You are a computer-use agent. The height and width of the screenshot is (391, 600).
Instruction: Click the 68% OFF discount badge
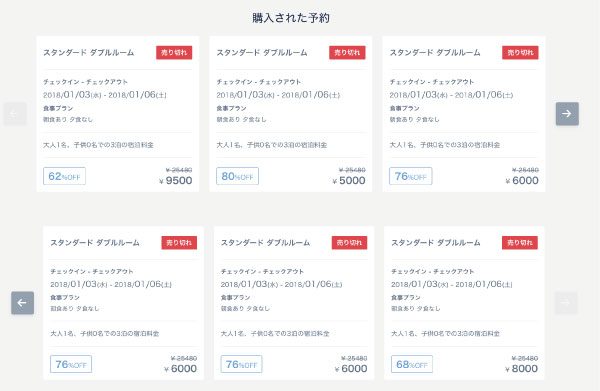click(x=412, y=364)
